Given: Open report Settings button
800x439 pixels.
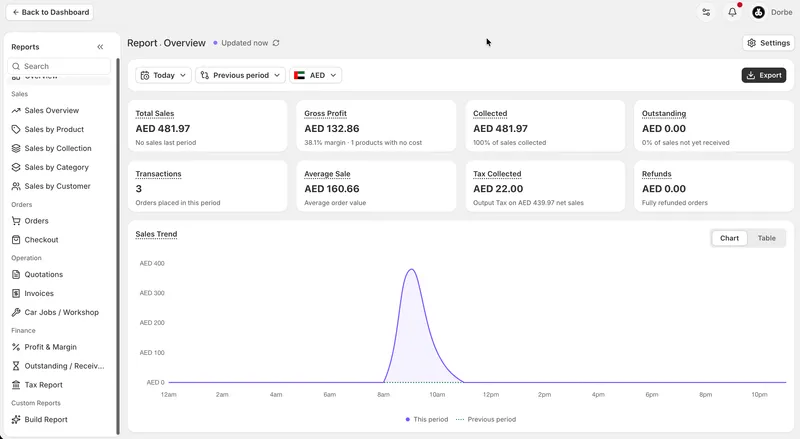Looking at the screenshot, I should click(768, 43).
